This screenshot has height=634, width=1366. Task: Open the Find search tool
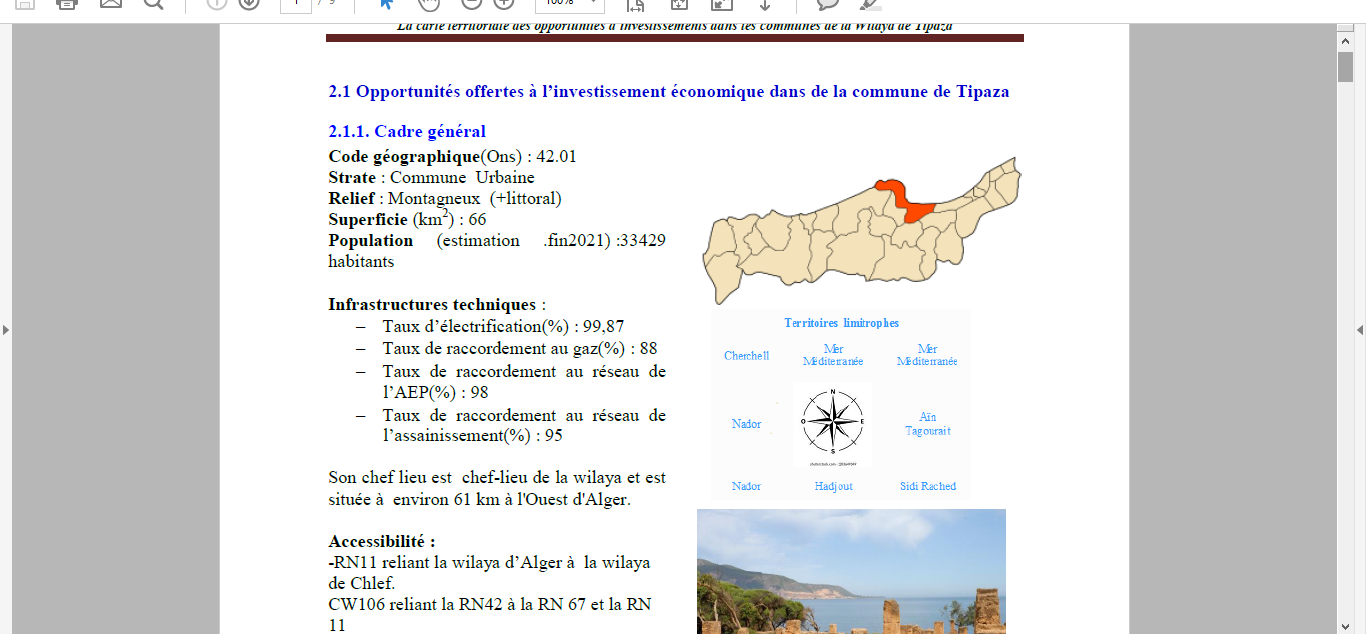tap(153, 5)
